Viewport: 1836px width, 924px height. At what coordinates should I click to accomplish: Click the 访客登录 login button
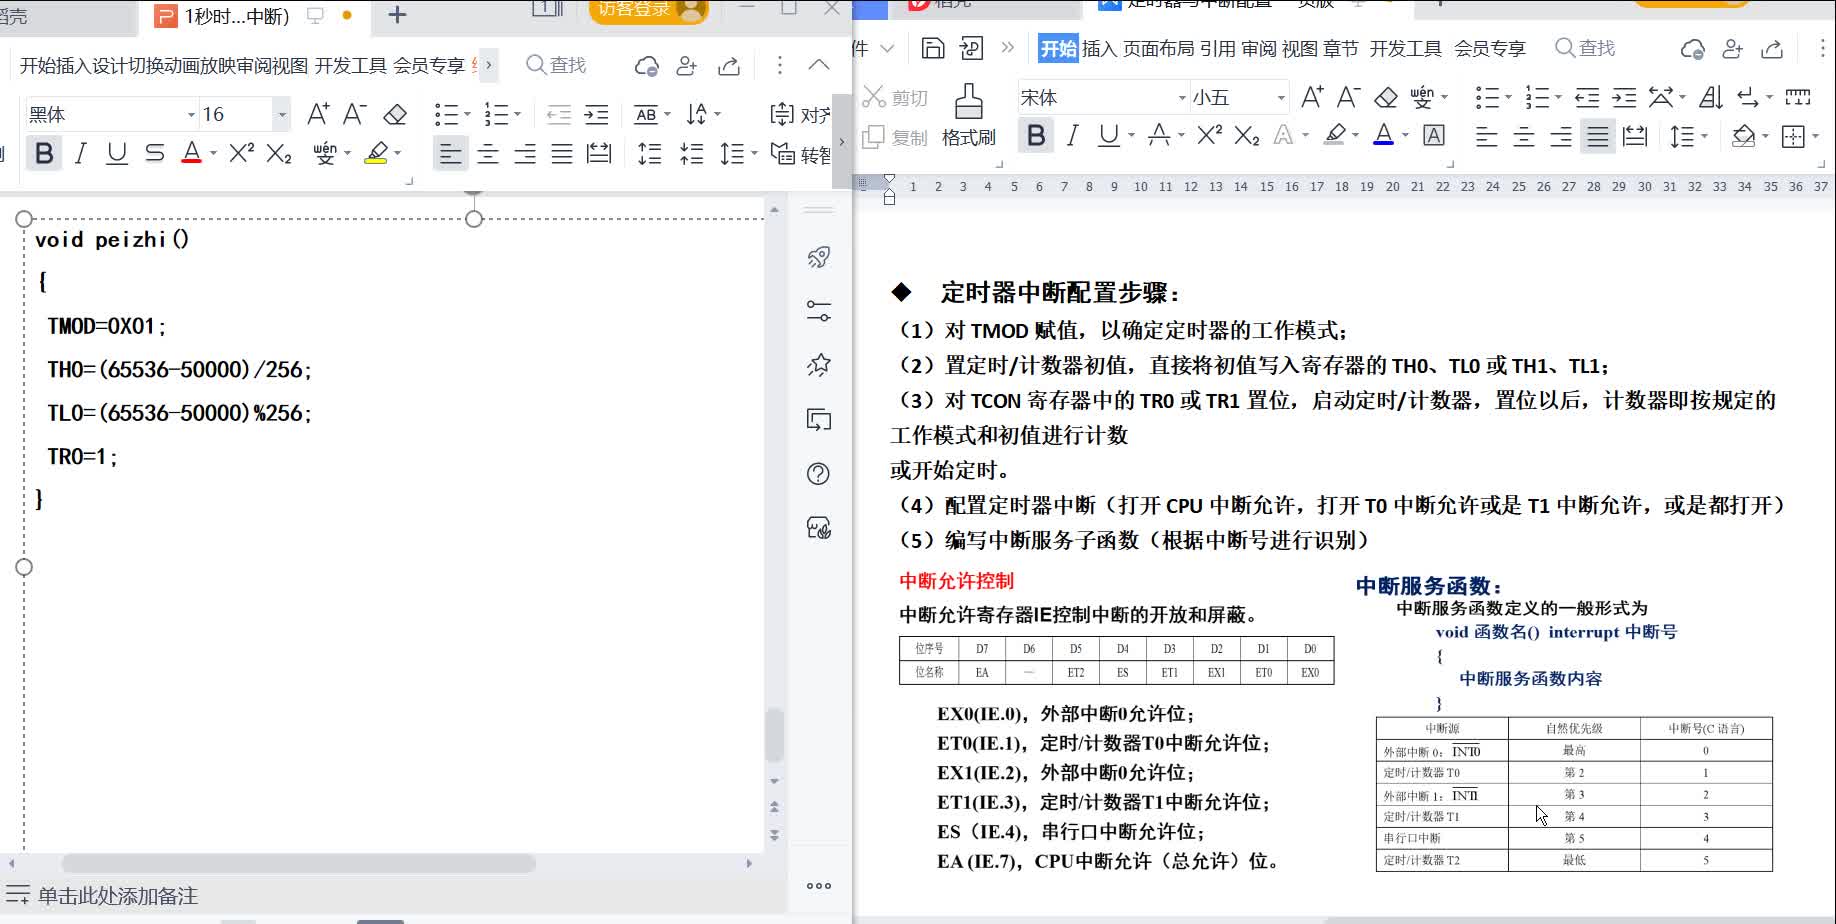[650, 11]
